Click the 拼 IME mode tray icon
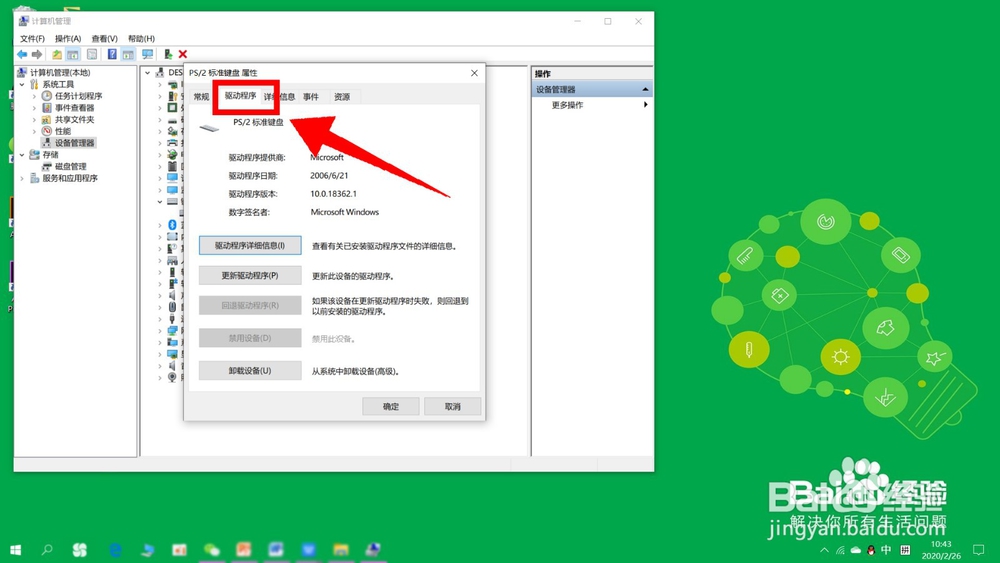1000x563 pixels. tap(905, 550)
